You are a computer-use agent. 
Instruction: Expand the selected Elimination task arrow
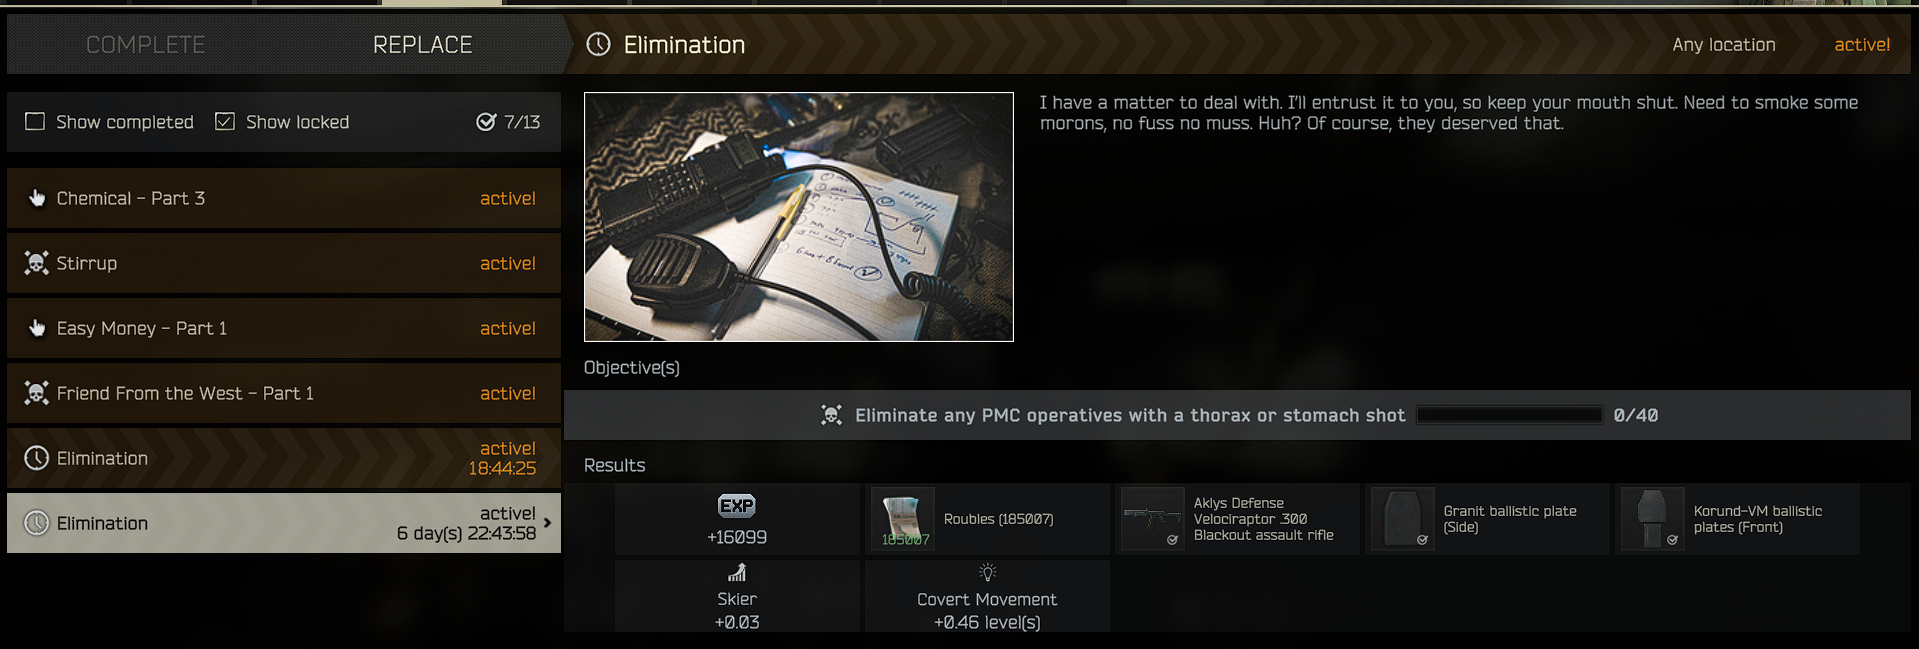[x=547, y=522]
